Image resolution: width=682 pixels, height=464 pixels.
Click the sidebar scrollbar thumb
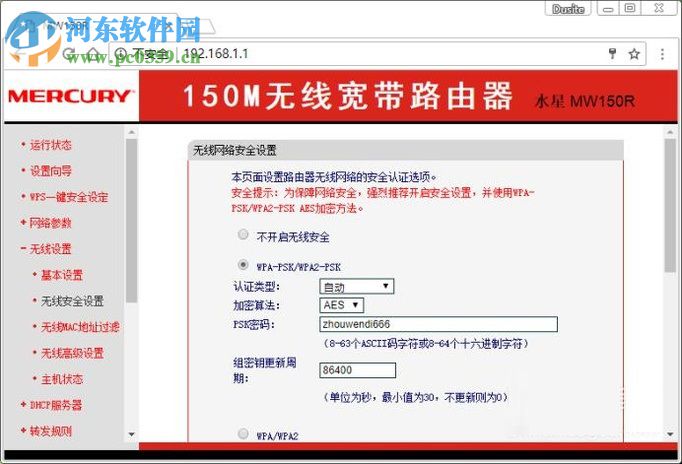click(131, 220)
